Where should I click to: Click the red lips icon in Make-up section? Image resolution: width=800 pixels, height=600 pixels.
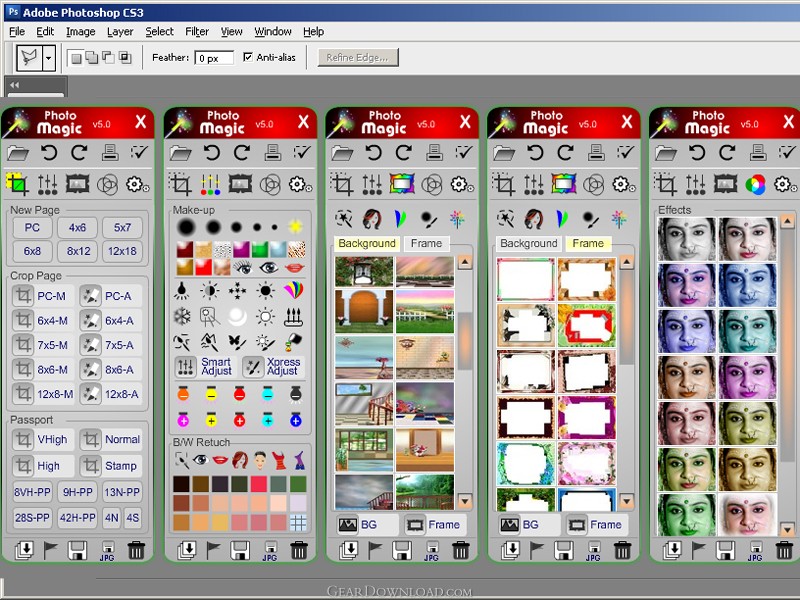(x=294, y=267)
